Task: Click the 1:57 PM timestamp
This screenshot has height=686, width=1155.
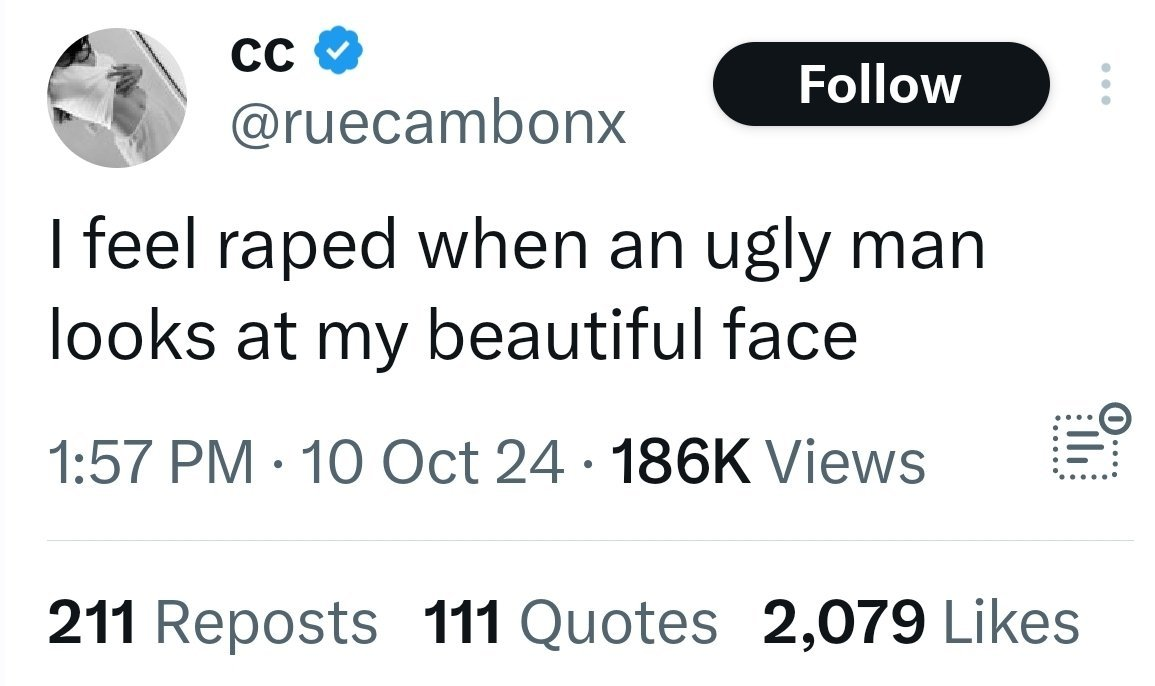Action: click(150, 463)
